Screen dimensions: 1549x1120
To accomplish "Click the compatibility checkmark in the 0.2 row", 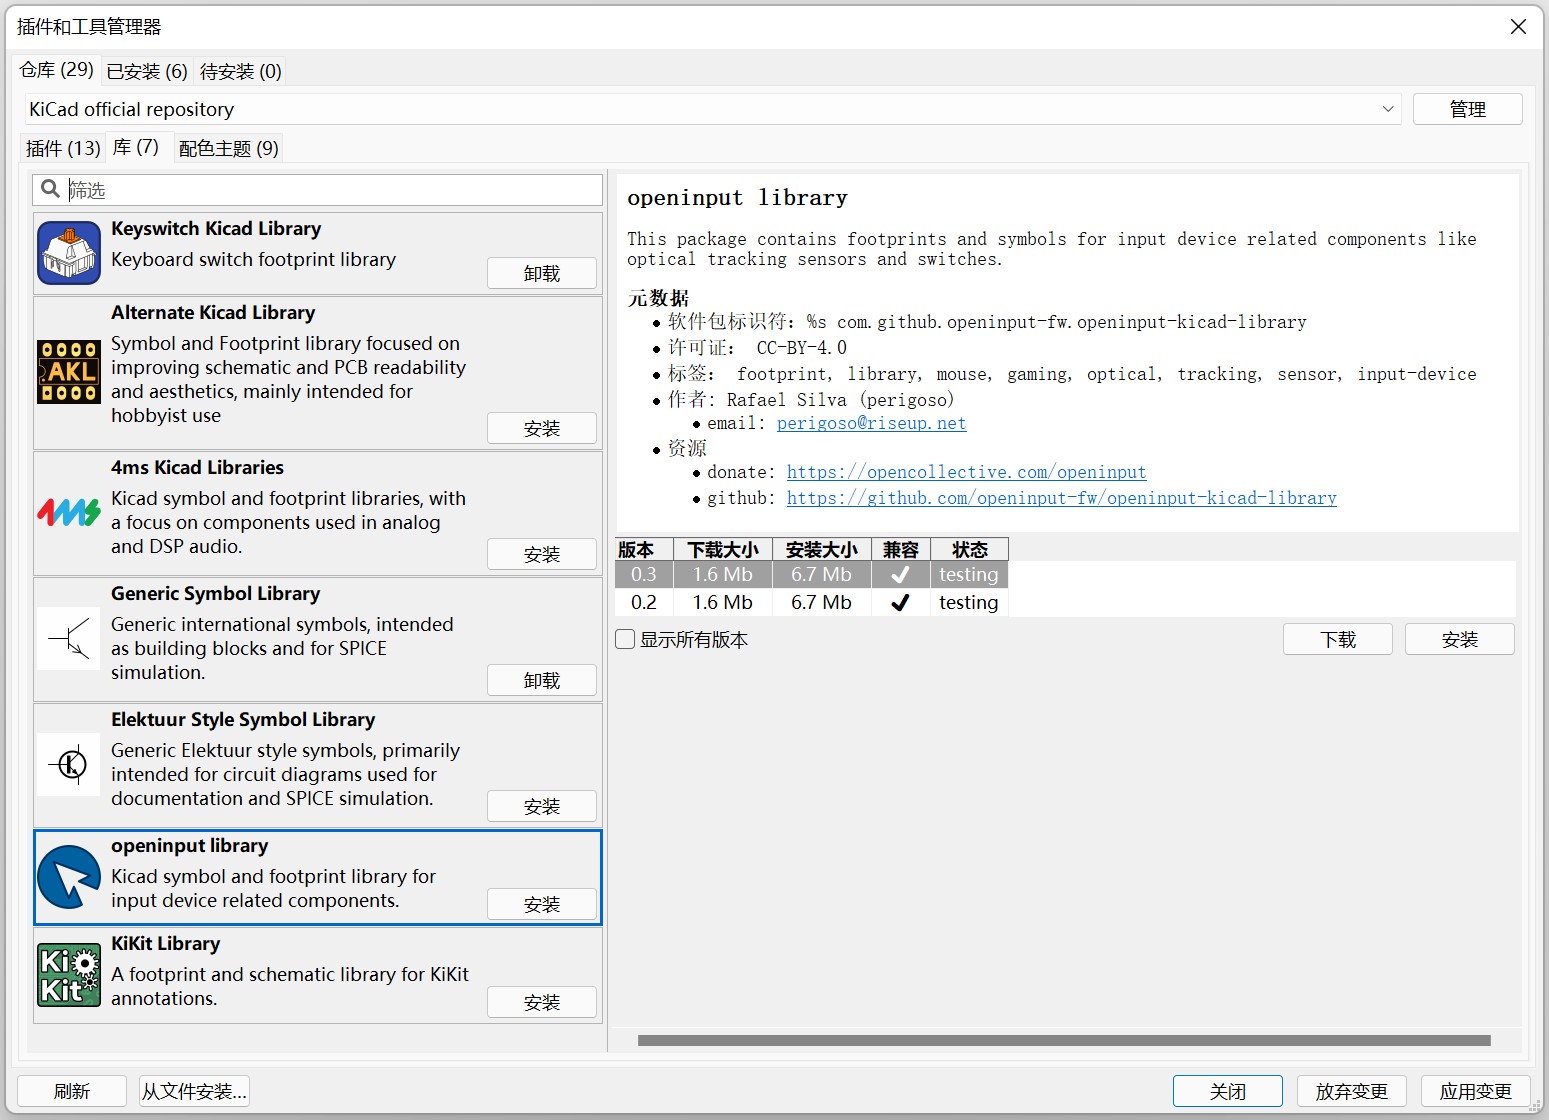I will [900, 602].
